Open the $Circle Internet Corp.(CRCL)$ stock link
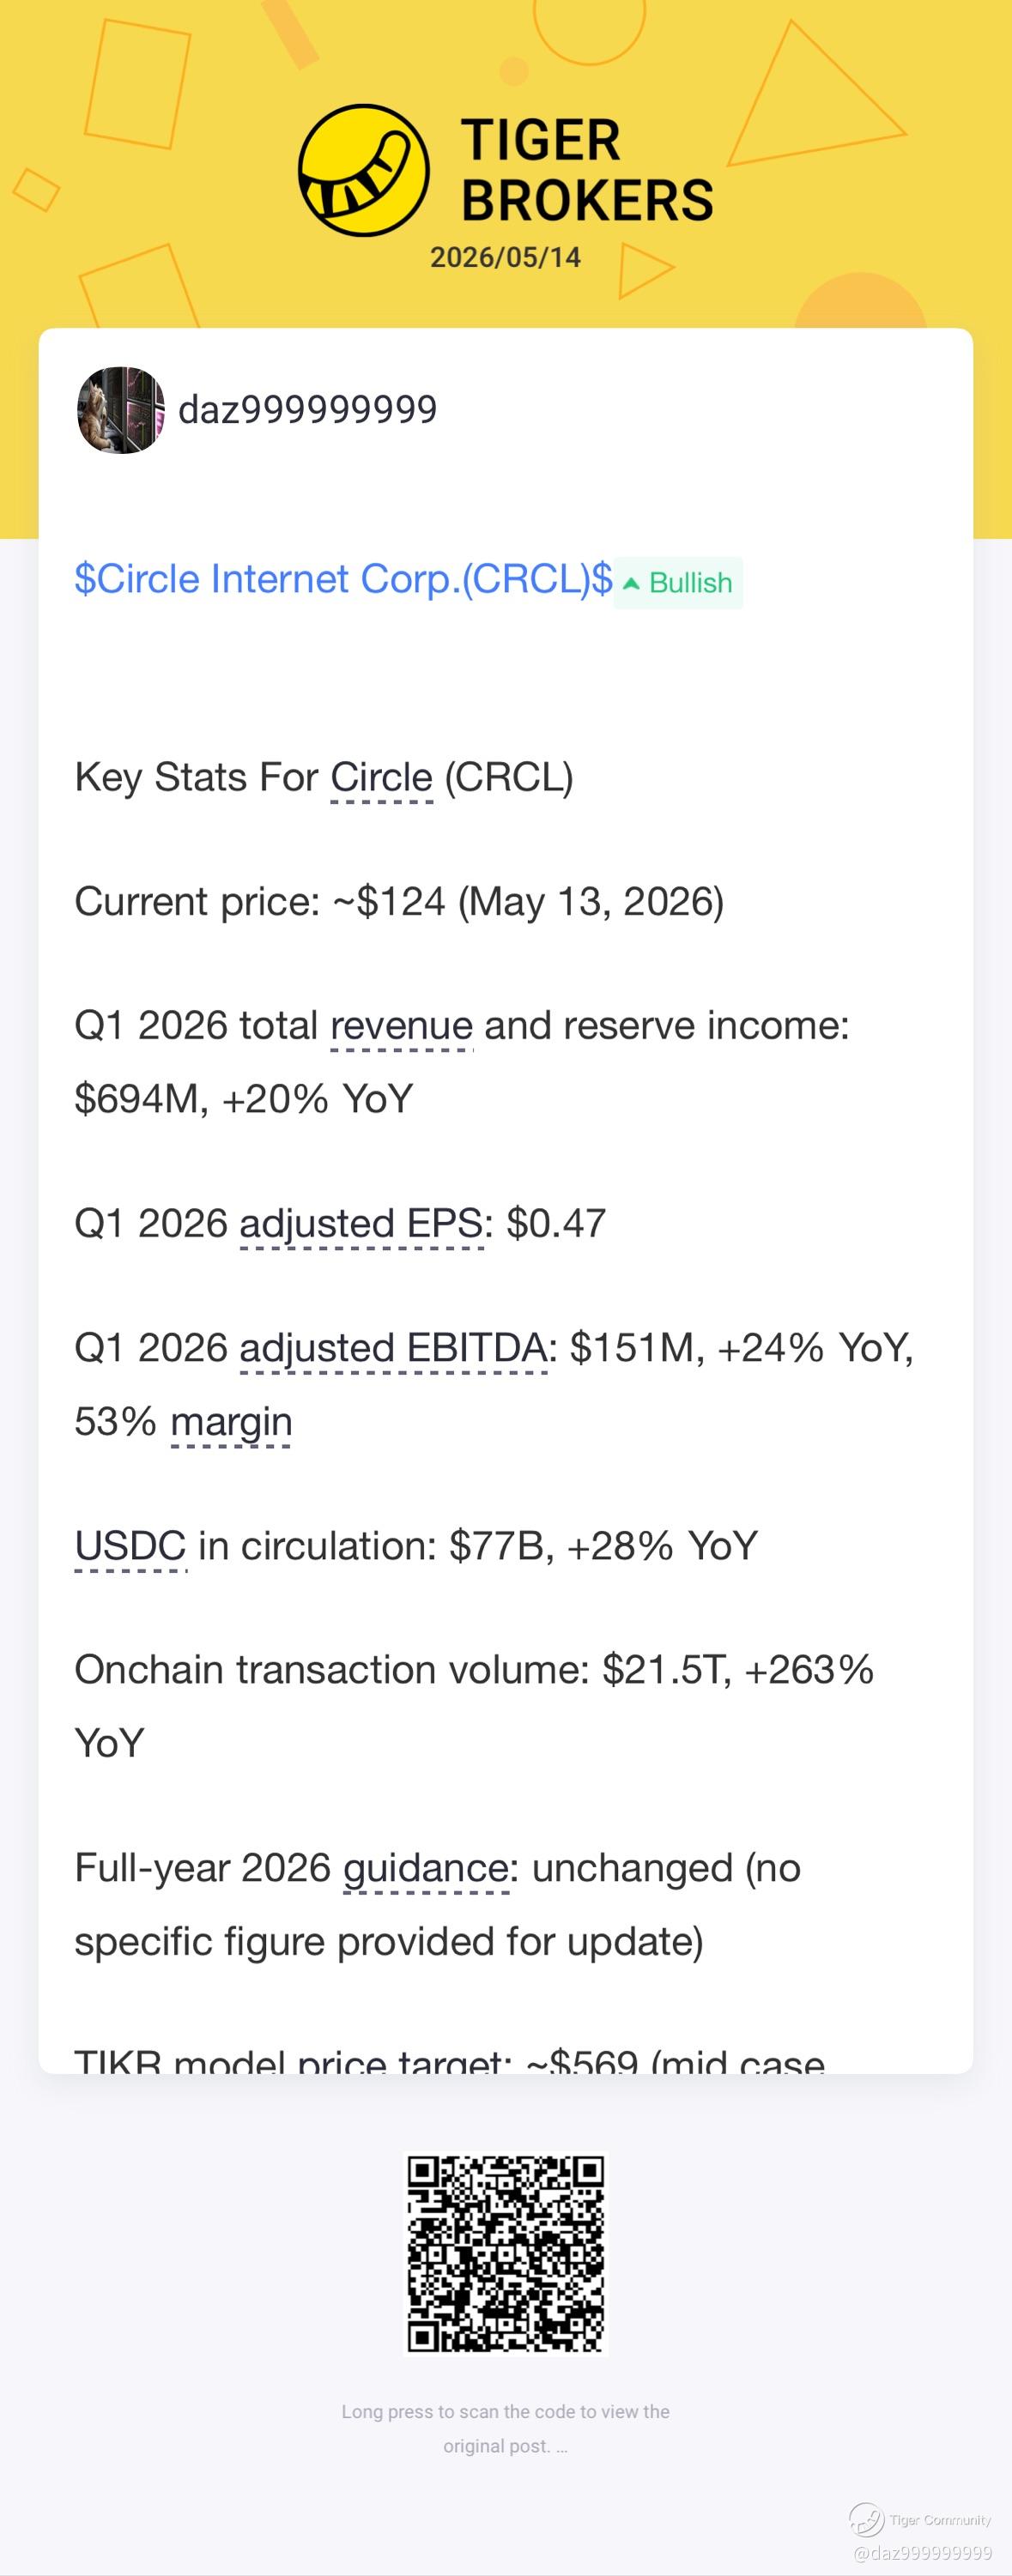Viewport: 1012px width, 2576px height. pyautogui.click(x=343, y=579)
